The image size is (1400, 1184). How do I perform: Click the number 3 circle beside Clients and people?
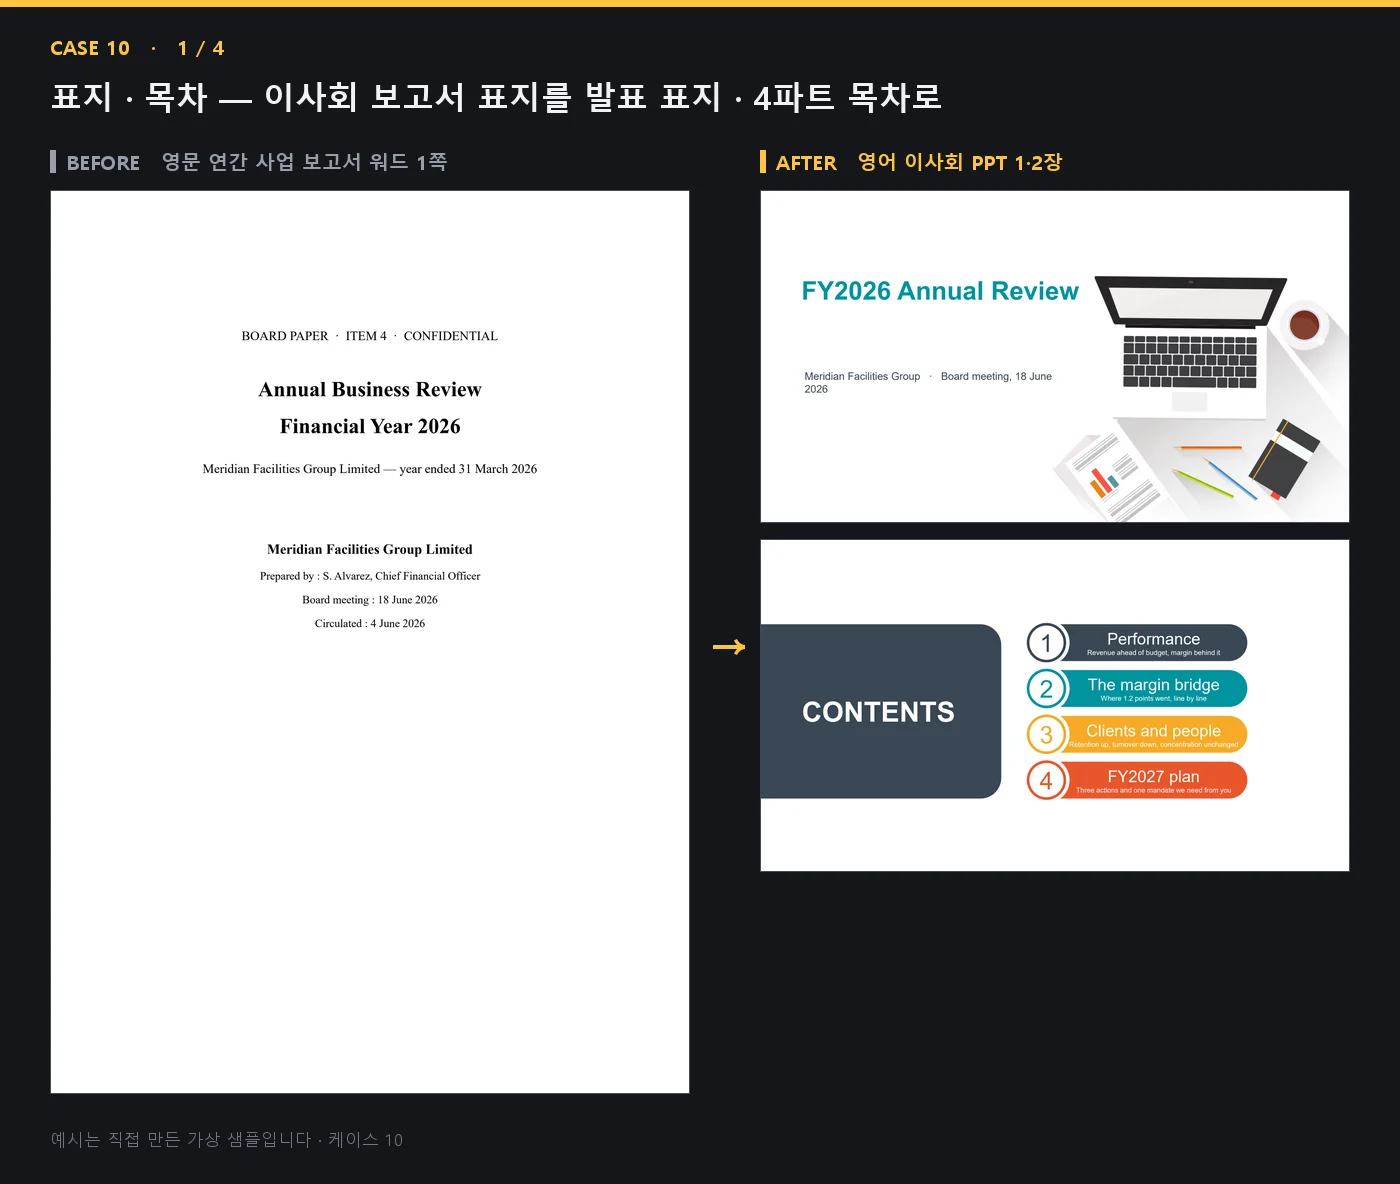point(1046,735)
